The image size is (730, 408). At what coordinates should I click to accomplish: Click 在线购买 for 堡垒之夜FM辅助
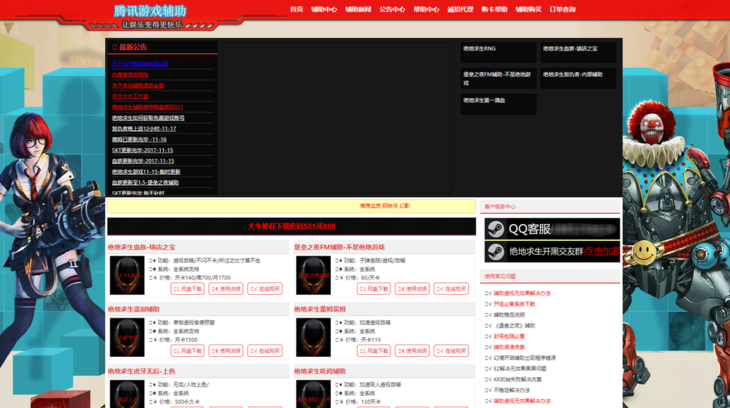click(x=451, y=289)
